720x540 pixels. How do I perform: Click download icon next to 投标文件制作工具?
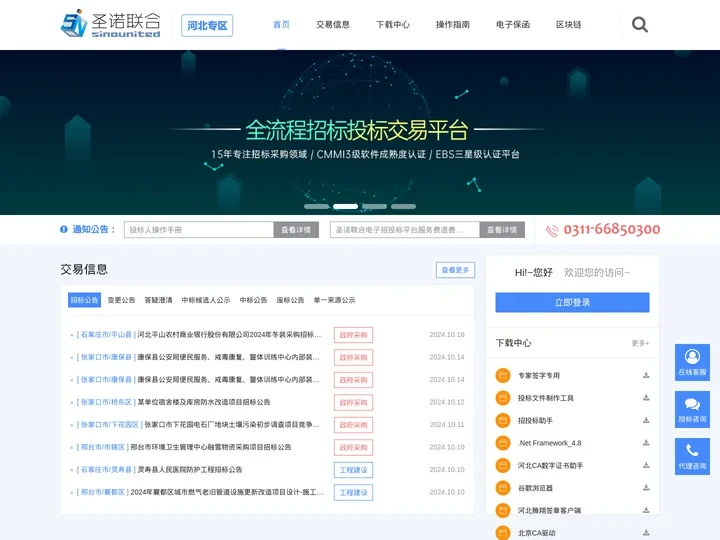[x=646, y=398]
